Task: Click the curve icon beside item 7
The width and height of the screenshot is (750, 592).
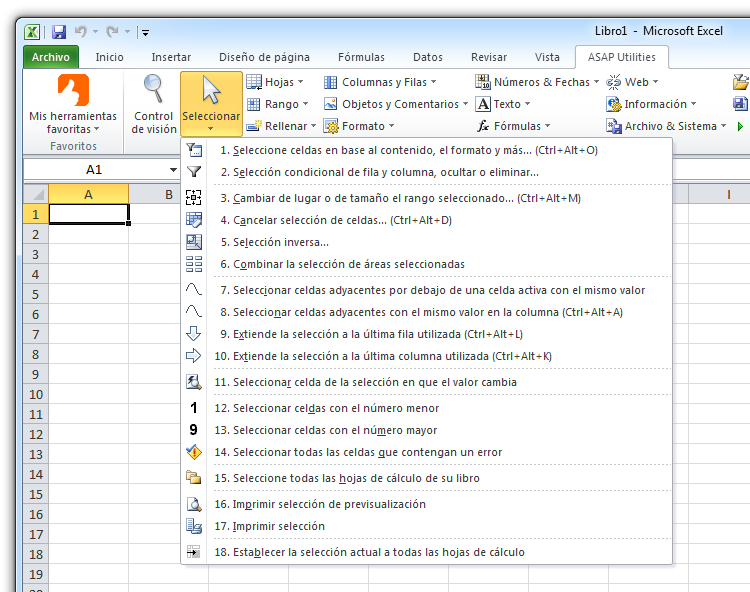Action: (x=194, y=290)
